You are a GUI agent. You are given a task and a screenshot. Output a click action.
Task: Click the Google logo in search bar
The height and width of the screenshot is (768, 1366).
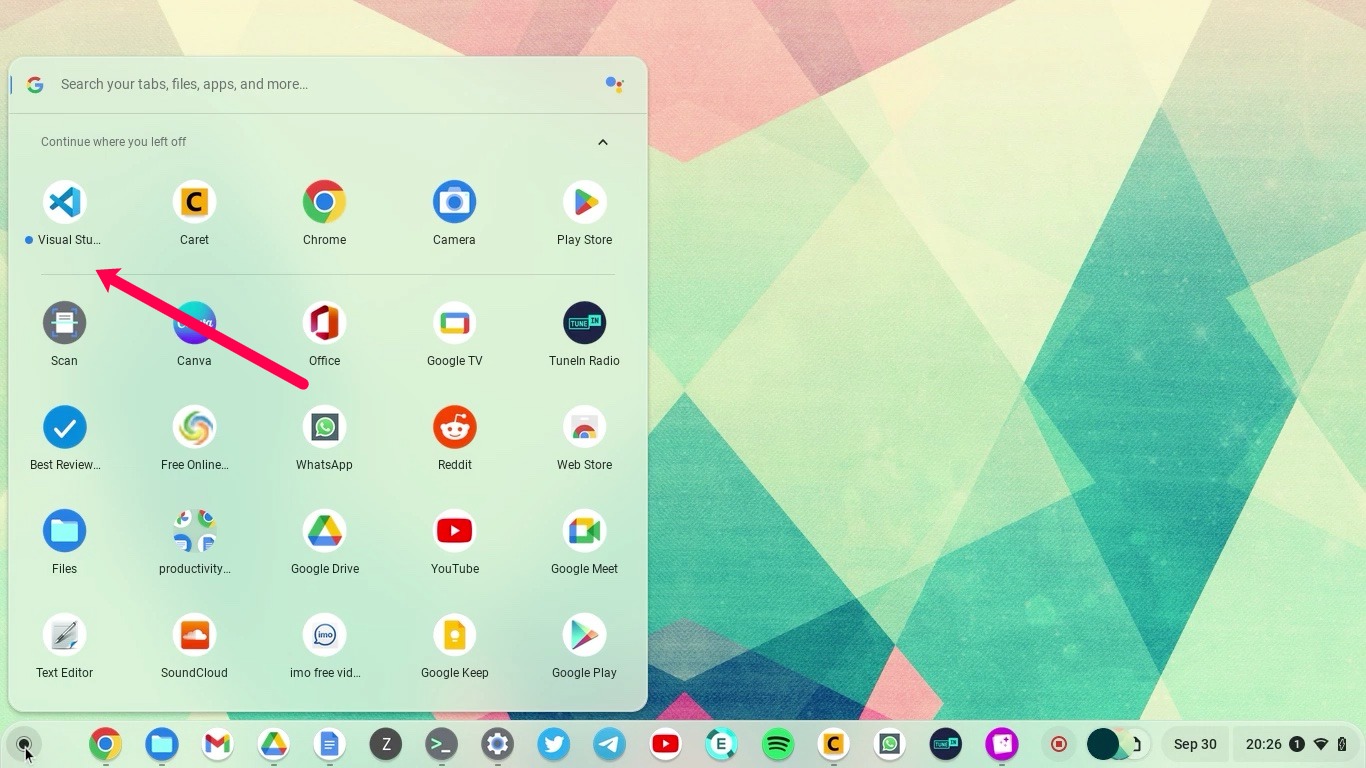coord(35,85)
